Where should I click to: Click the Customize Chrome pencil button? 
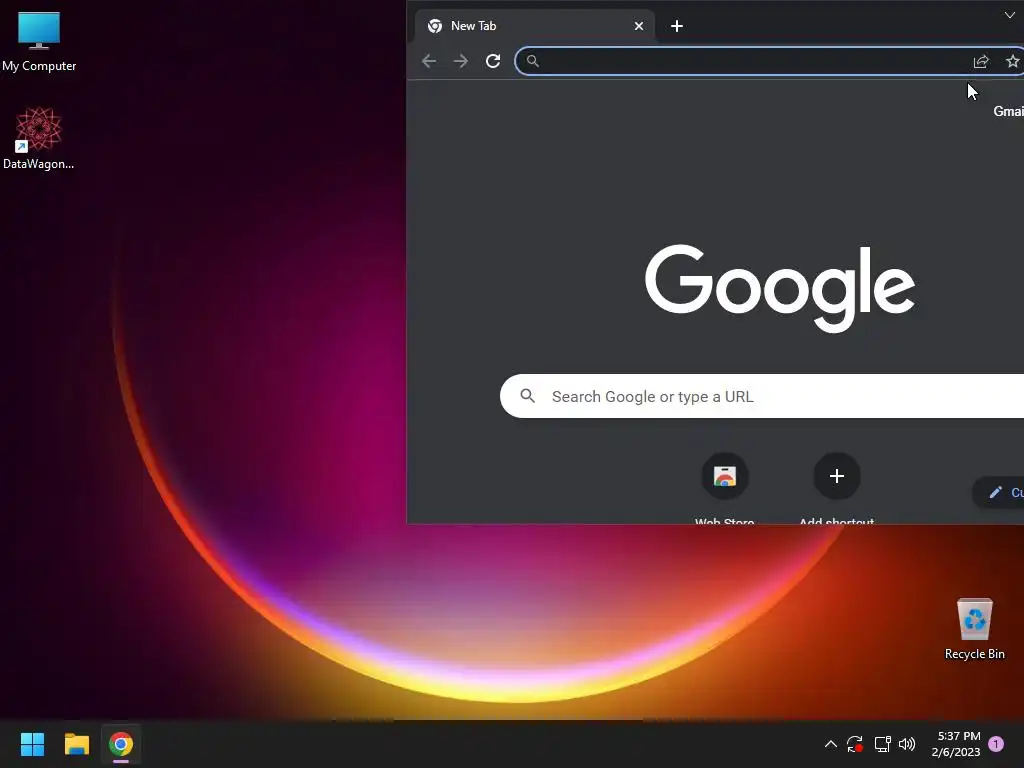point(999,492)
